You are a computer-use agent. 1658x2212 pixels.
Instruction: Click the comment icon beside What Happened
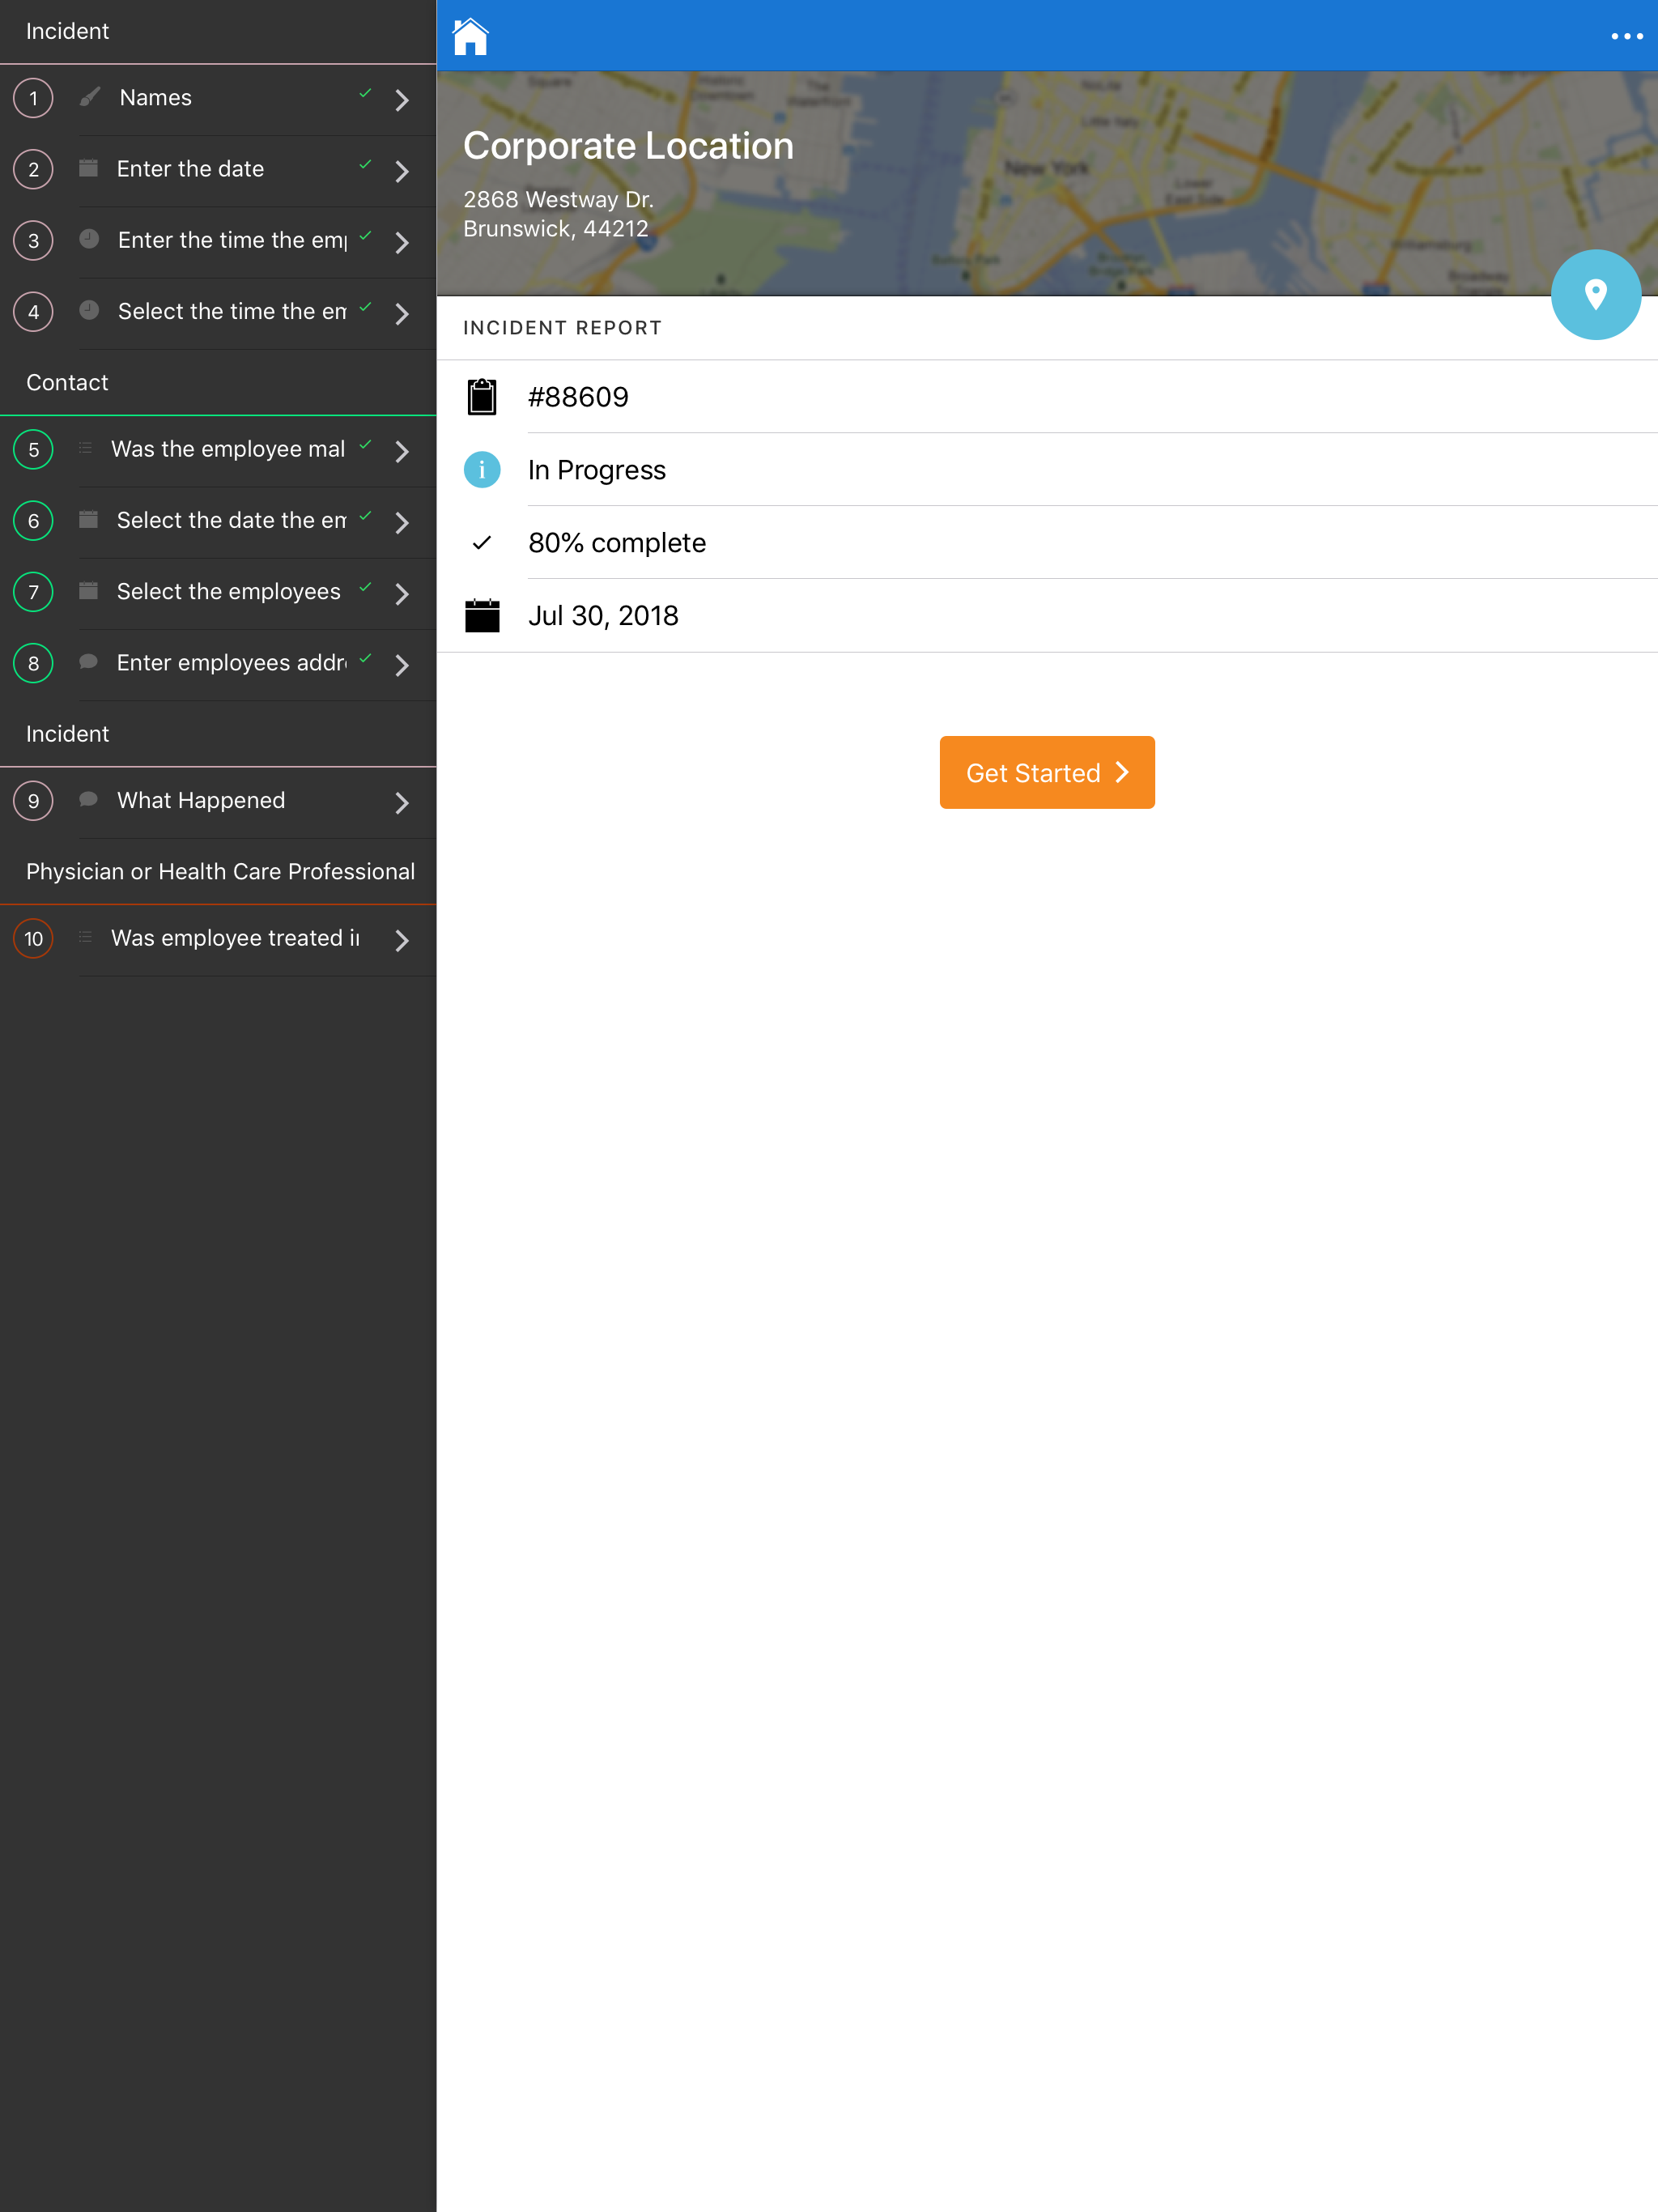(x=88, y=800)
